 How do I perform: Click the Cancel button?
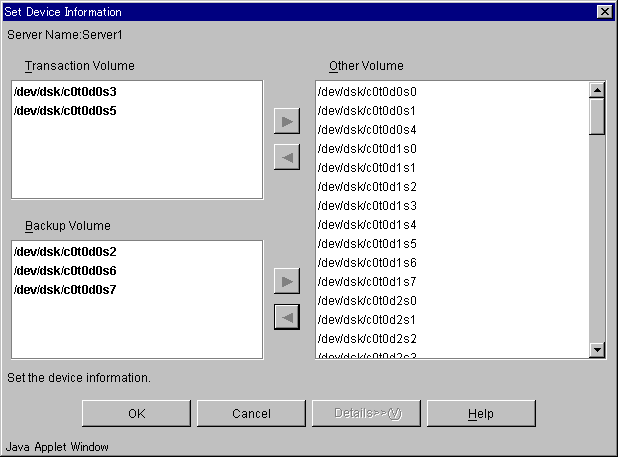[251, 413]
